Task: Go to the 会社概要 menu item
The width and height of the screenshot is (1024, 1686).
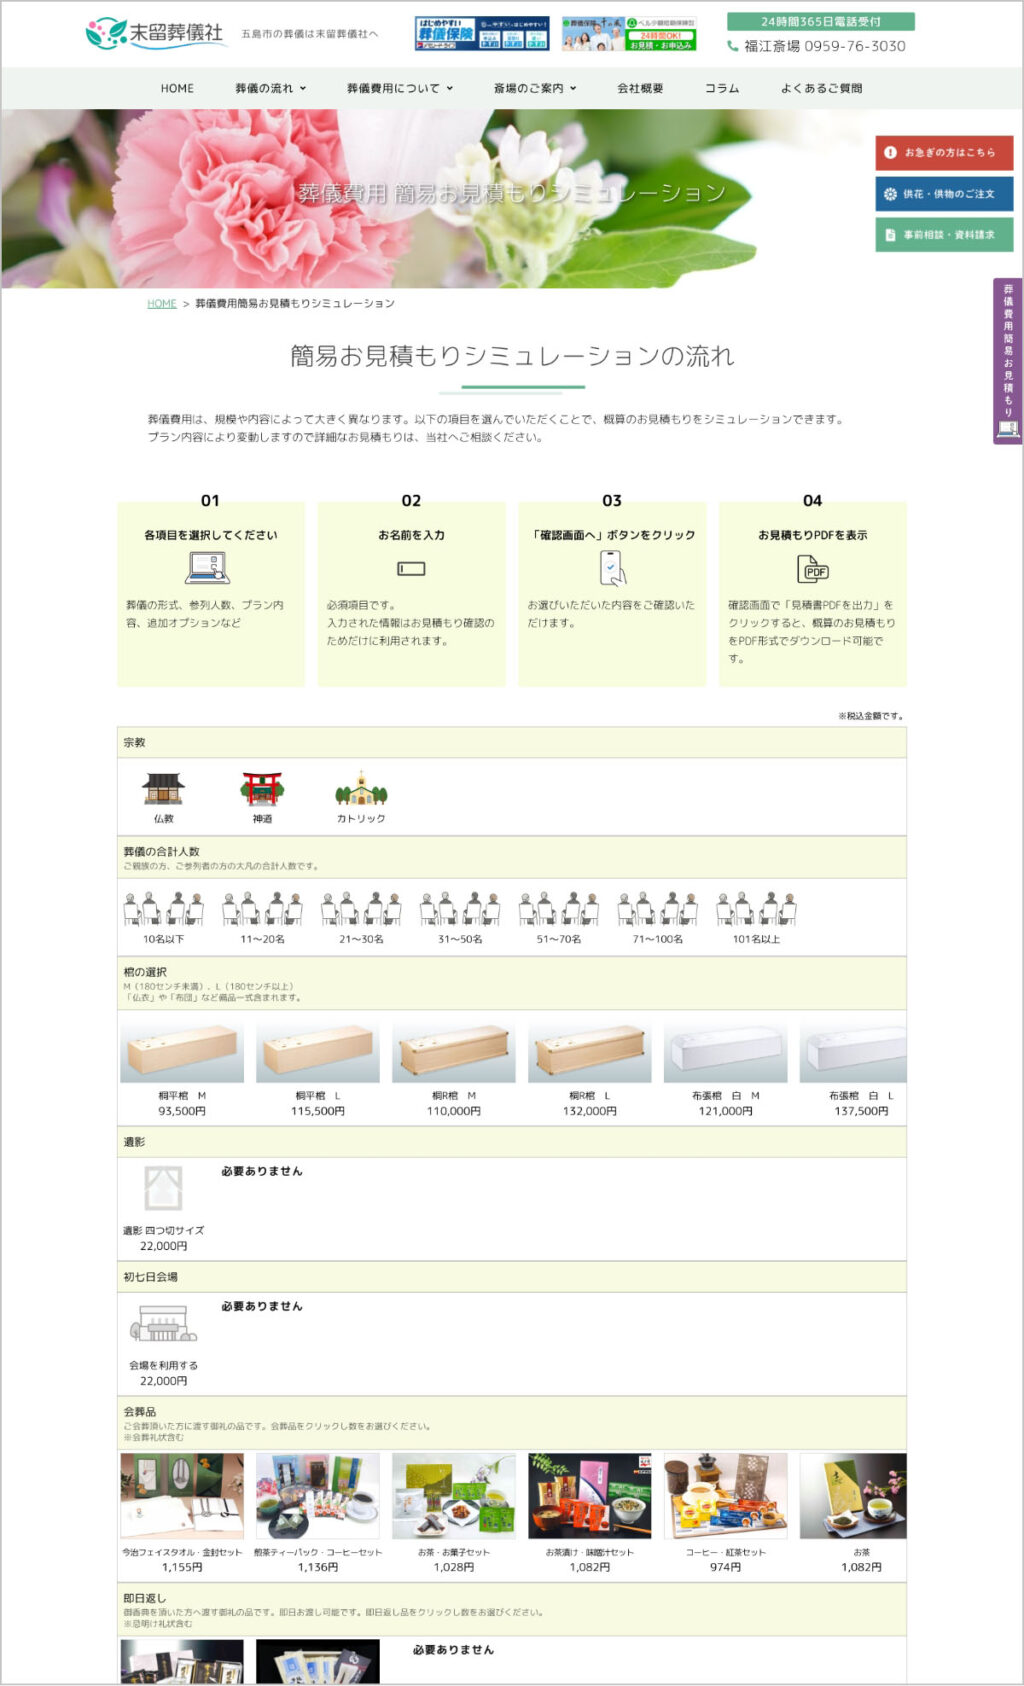Action: pos(640,88)
